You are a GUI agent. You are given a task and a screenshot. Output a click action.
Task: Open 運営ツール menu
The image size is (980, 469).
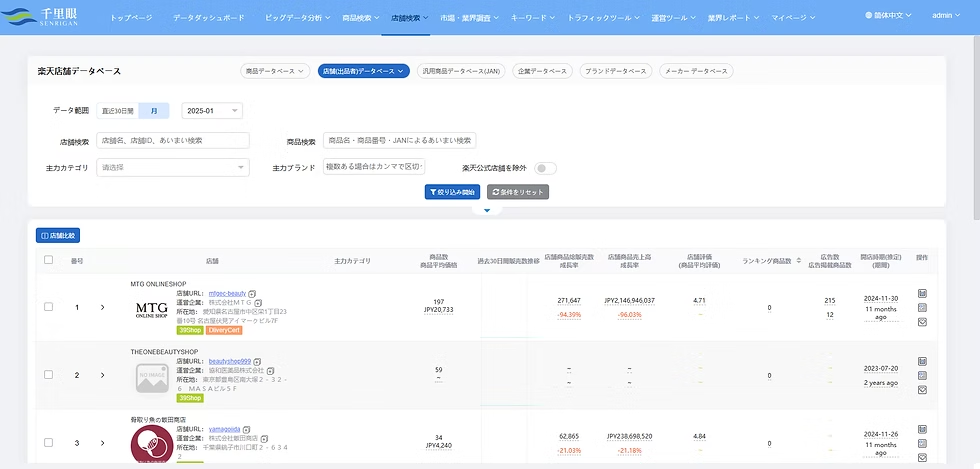(674, 18)
